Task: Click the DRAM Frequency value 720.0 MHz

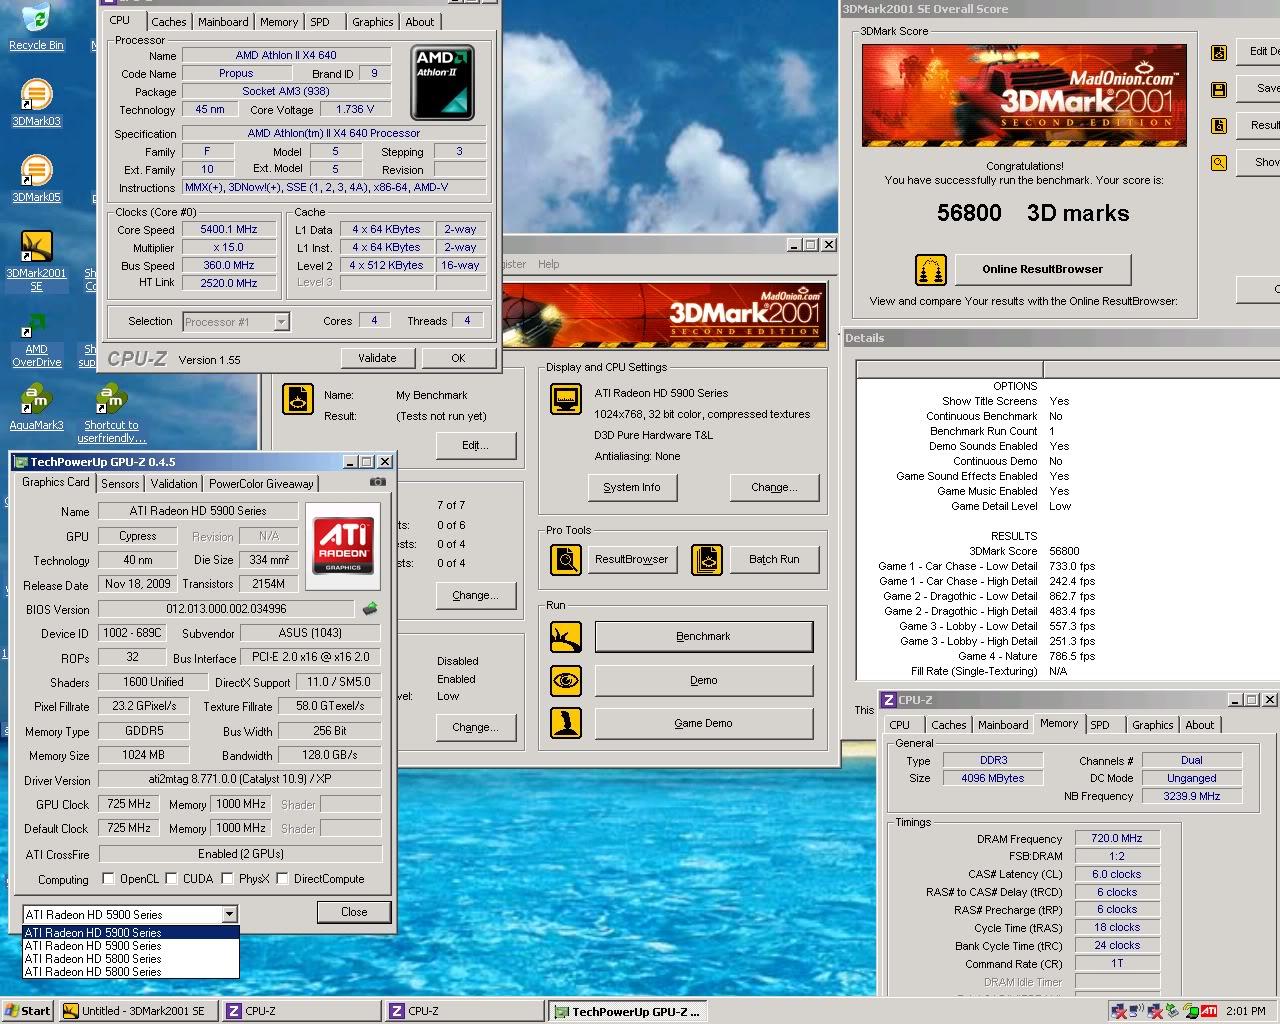Action: (1117, 838)
